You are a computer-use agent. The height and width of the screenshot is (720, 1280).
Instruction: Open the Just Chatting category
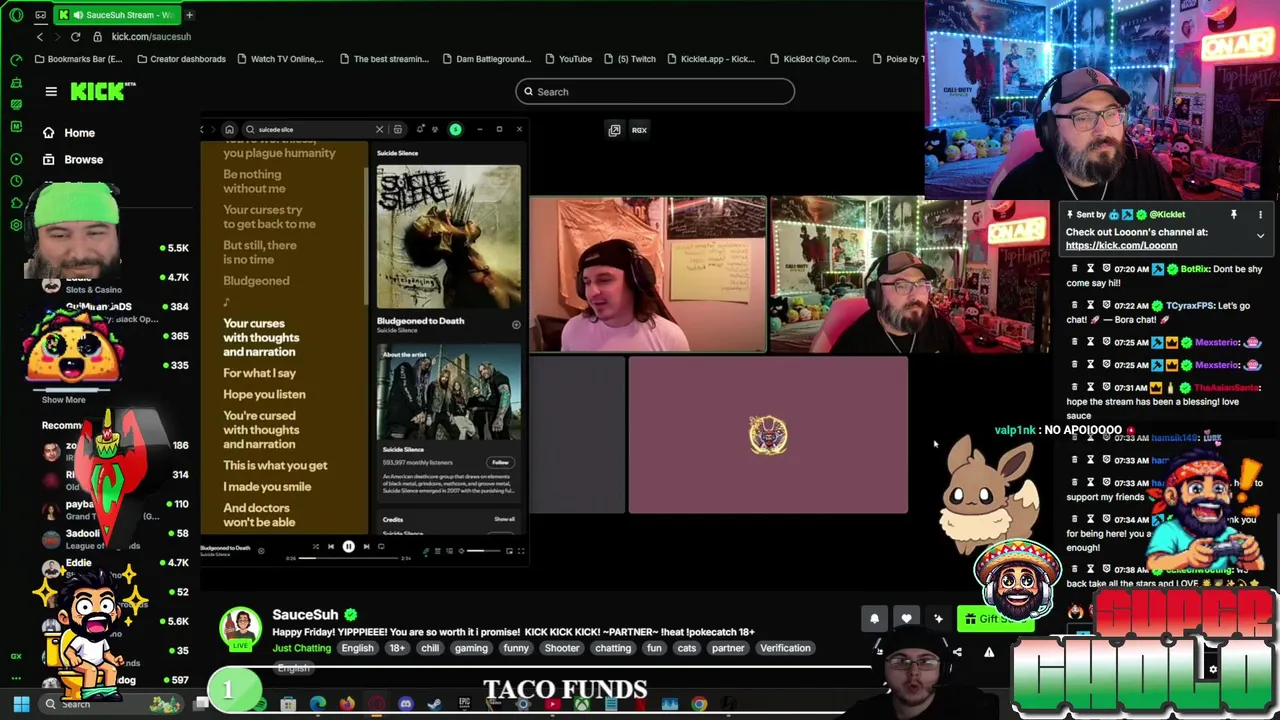pyautogui.click(x=301, y=648)
